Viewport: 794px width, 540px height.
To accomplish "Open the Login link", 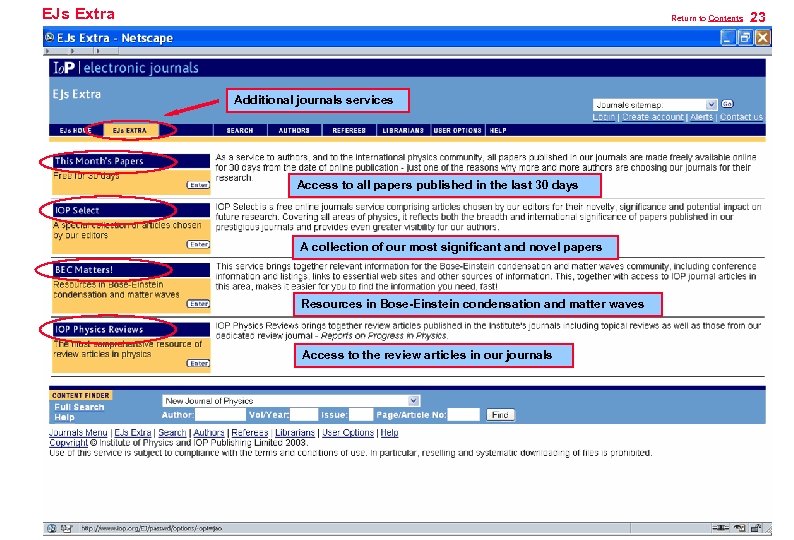I will click(604, 117).
